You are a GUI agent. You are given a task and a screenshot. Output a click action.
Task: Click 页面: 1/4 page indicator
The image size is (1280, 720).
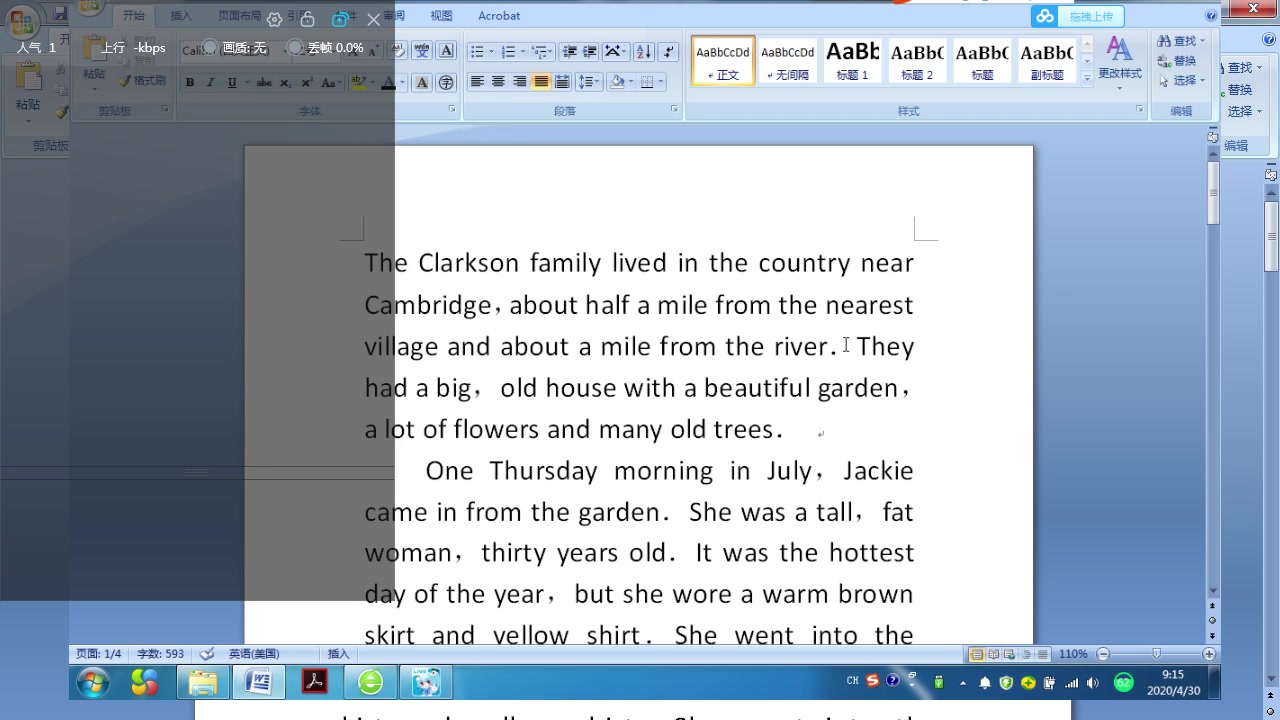coord(99,654)
